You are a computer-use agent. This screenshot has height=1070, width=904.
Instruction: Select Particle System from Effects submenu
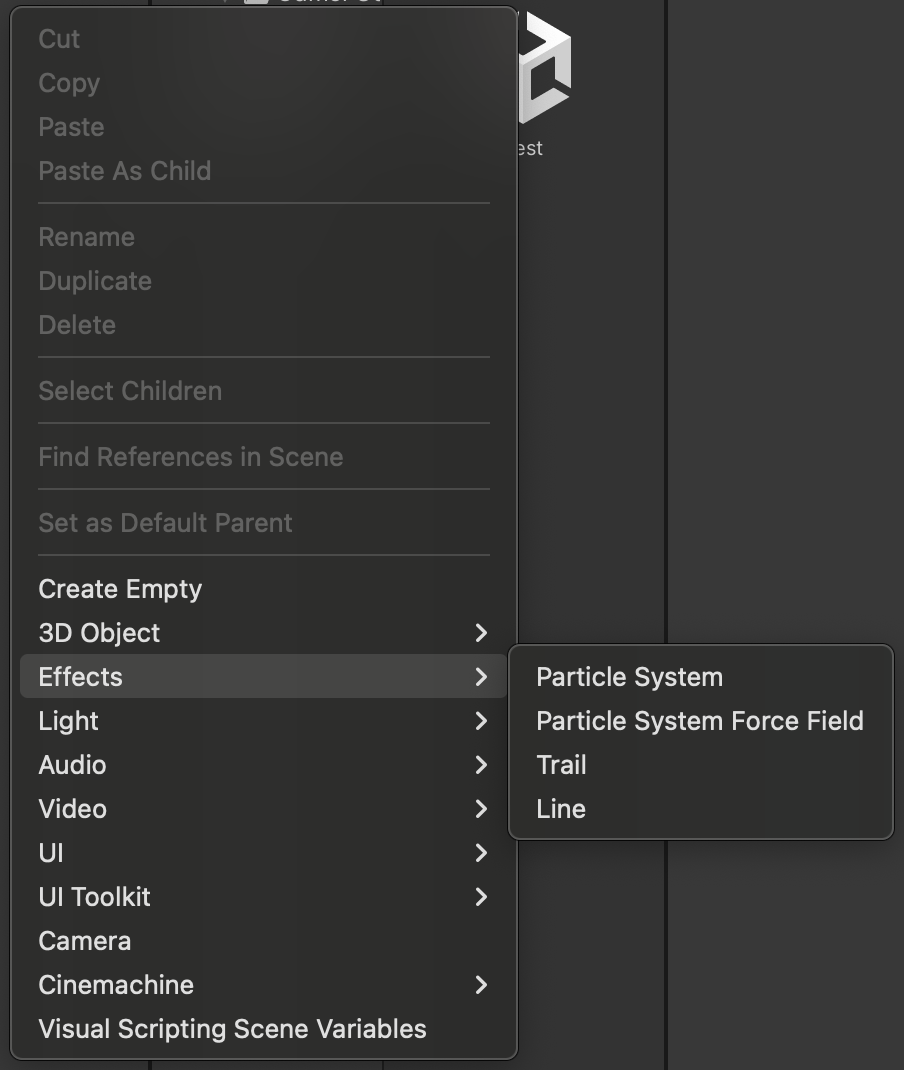click(629, 677)
